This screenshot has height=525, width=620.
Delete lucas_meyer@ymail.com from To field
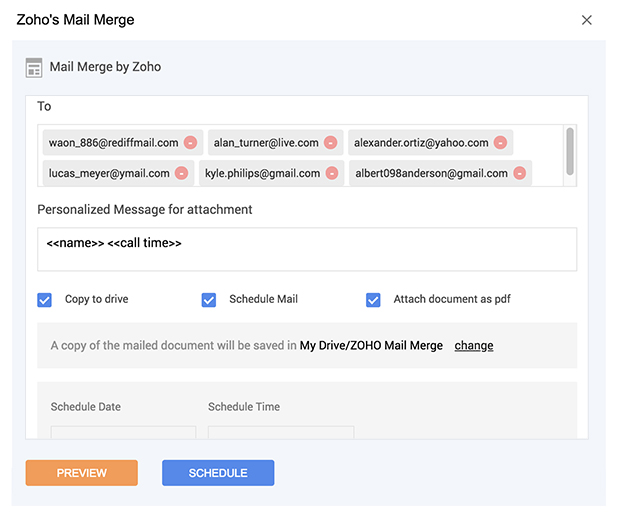(181, 173)
